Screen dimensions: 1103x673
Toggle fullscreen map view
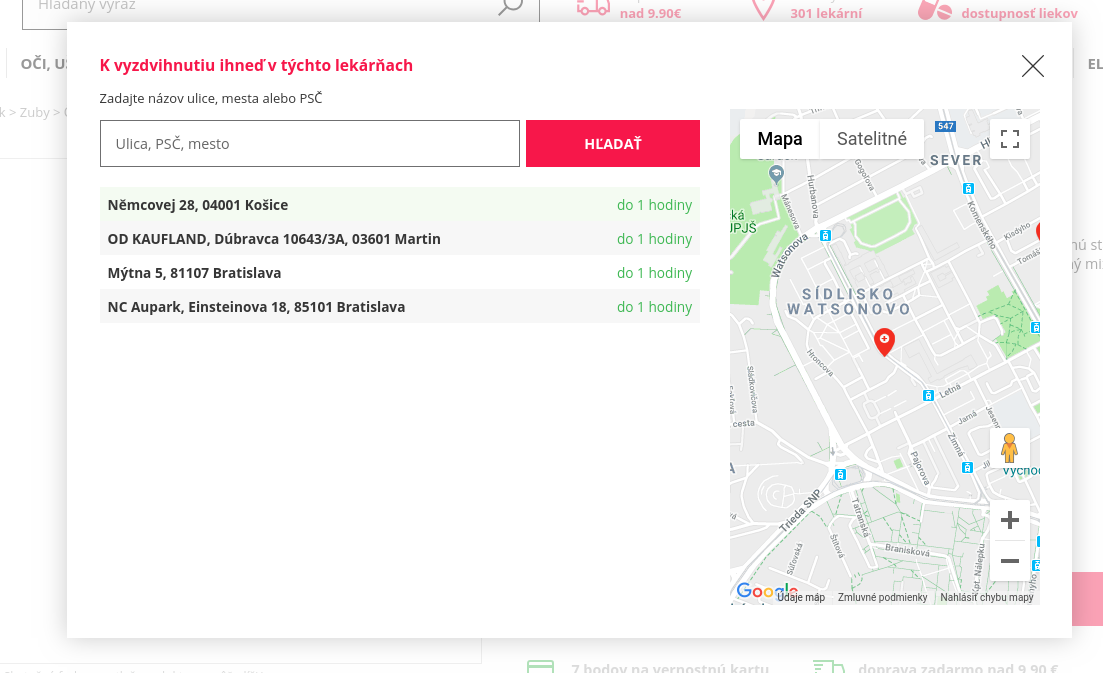(x=1009, y=139)
